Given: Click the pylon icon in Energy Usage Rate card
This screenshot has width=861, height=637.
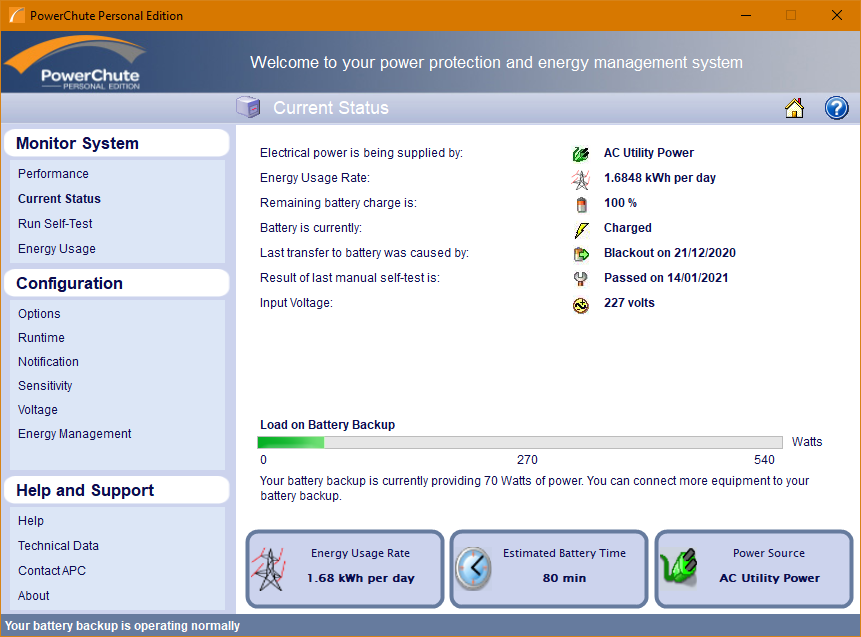Looking at the screenshot, I should click(269, 569).
